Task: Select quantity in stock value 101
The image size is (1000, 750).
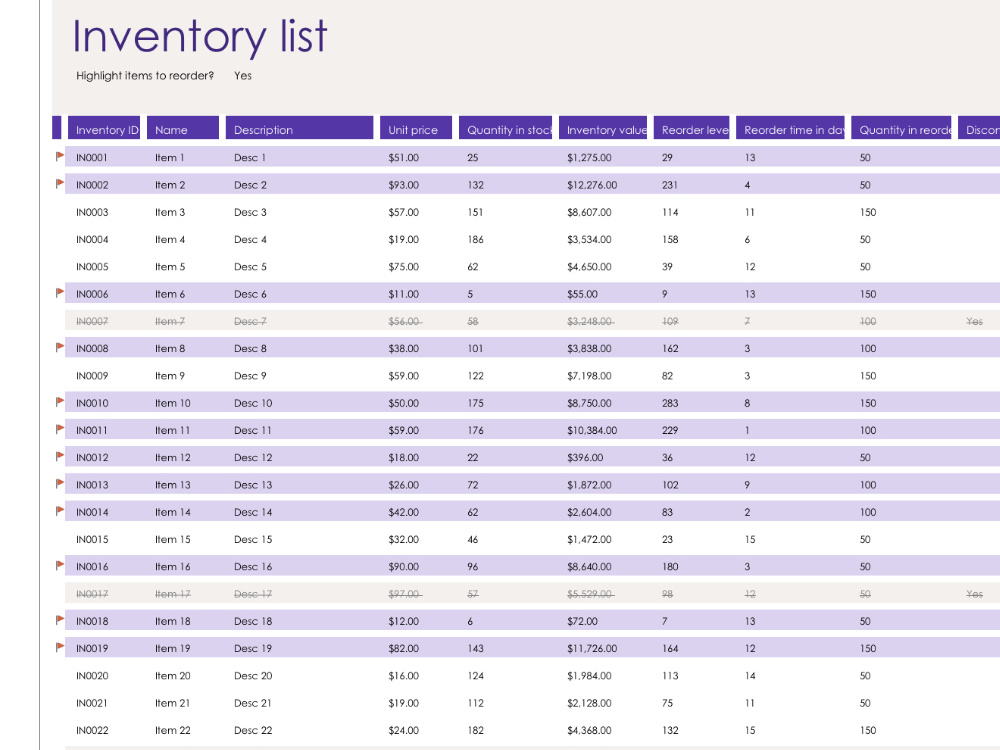Action: point(475,348)
